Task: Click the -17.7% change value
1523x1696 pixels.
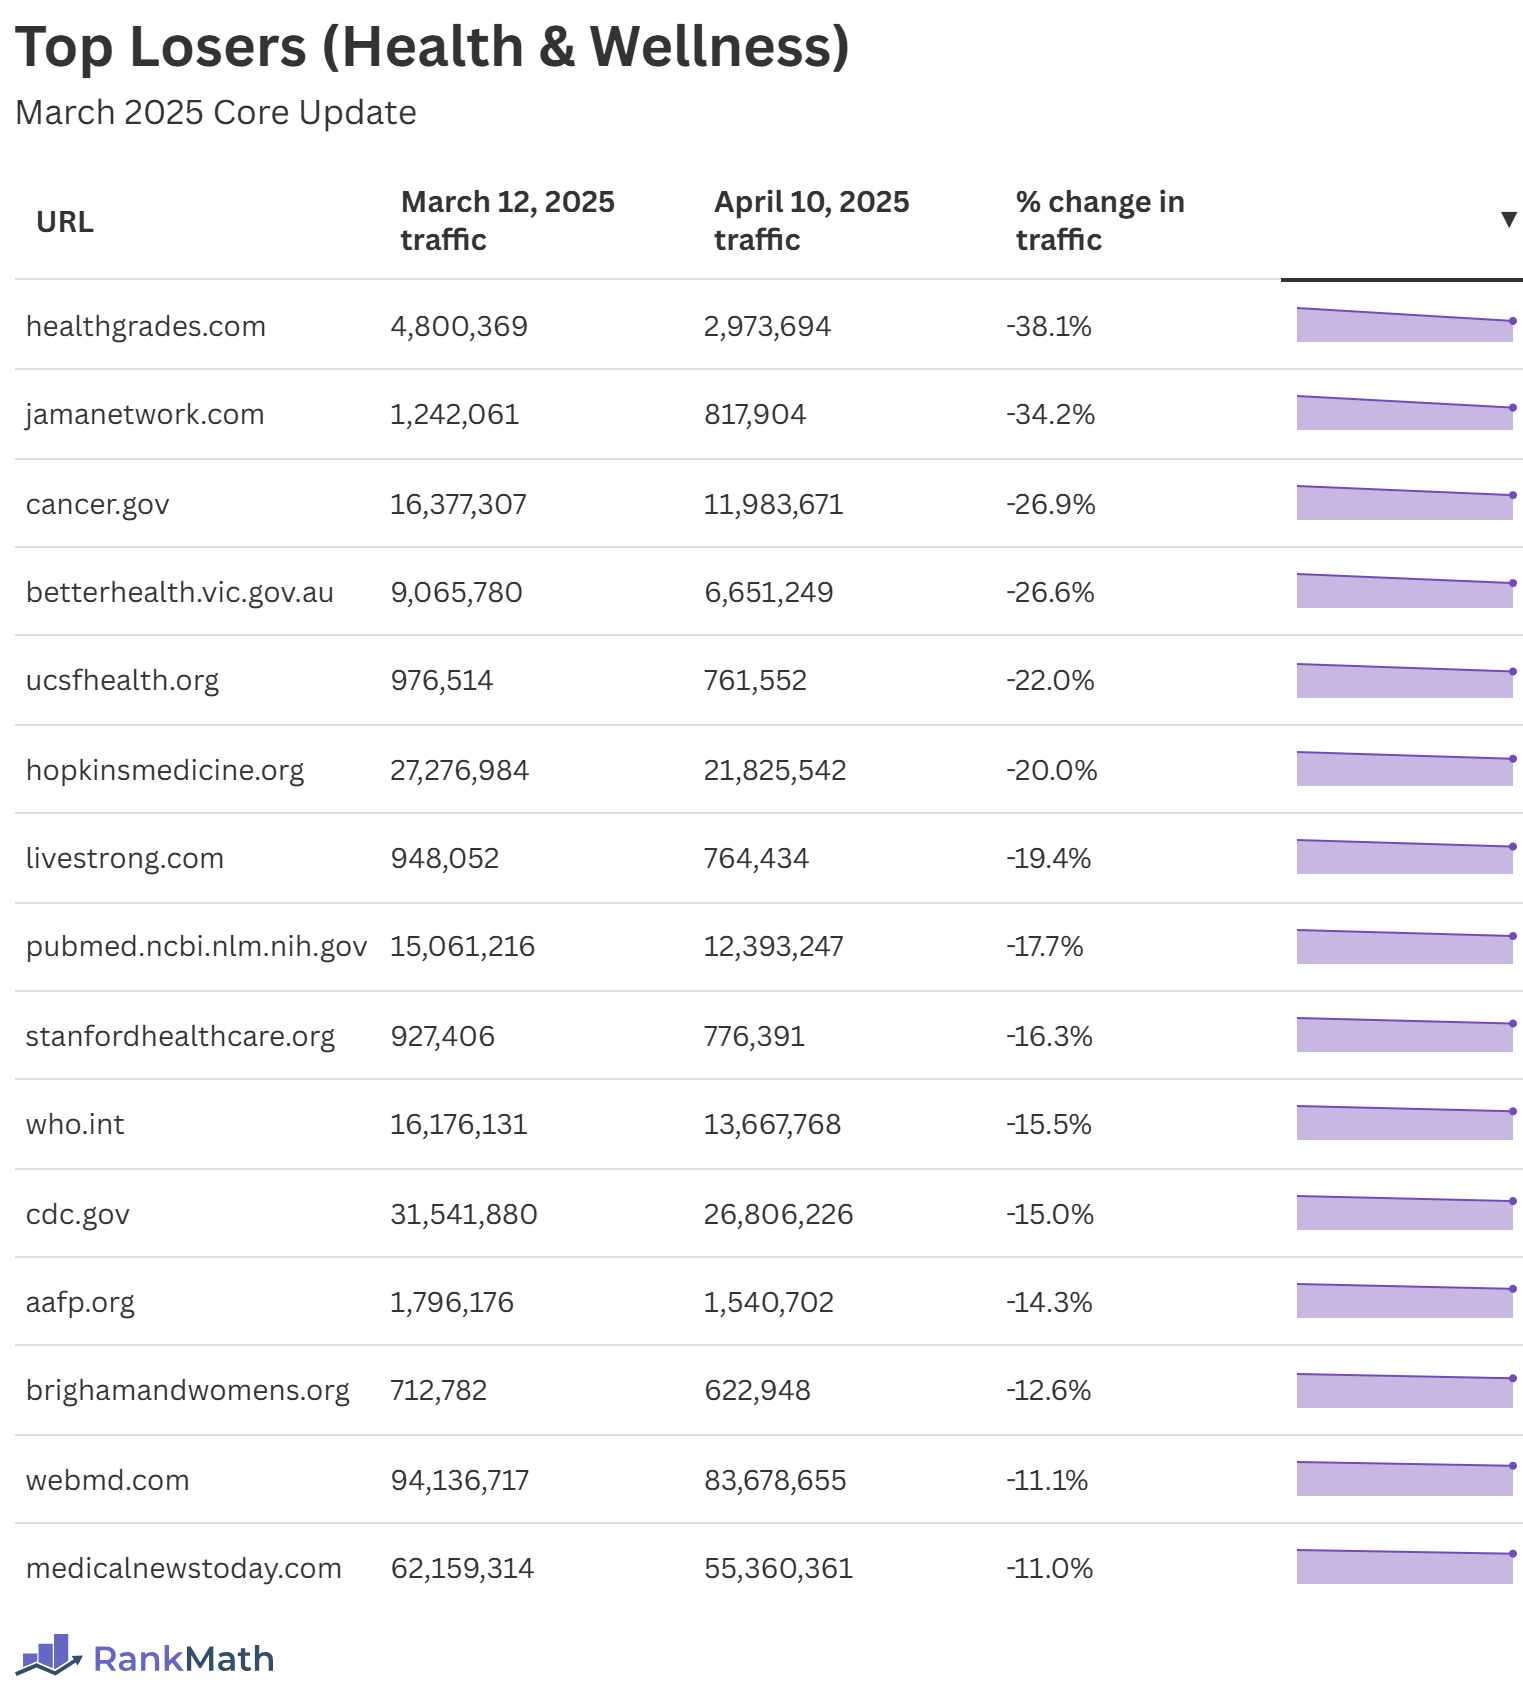Action: click(x=1045, y=946)
